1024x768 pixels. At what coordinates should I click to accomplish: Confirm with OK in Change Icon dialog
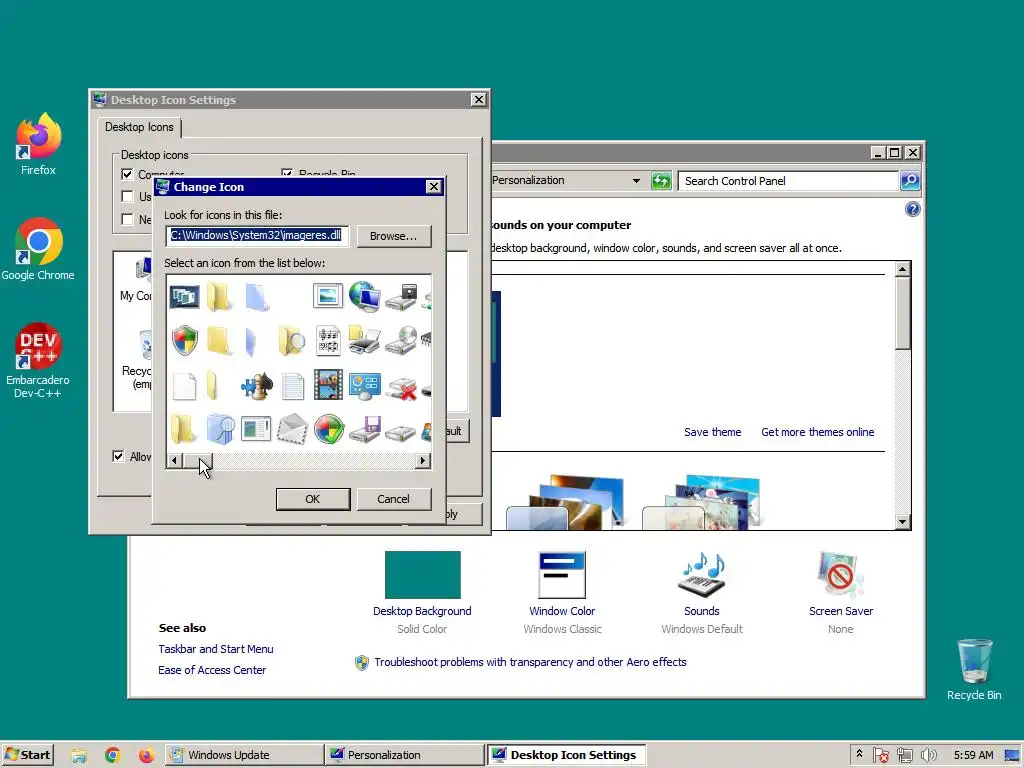313,499
